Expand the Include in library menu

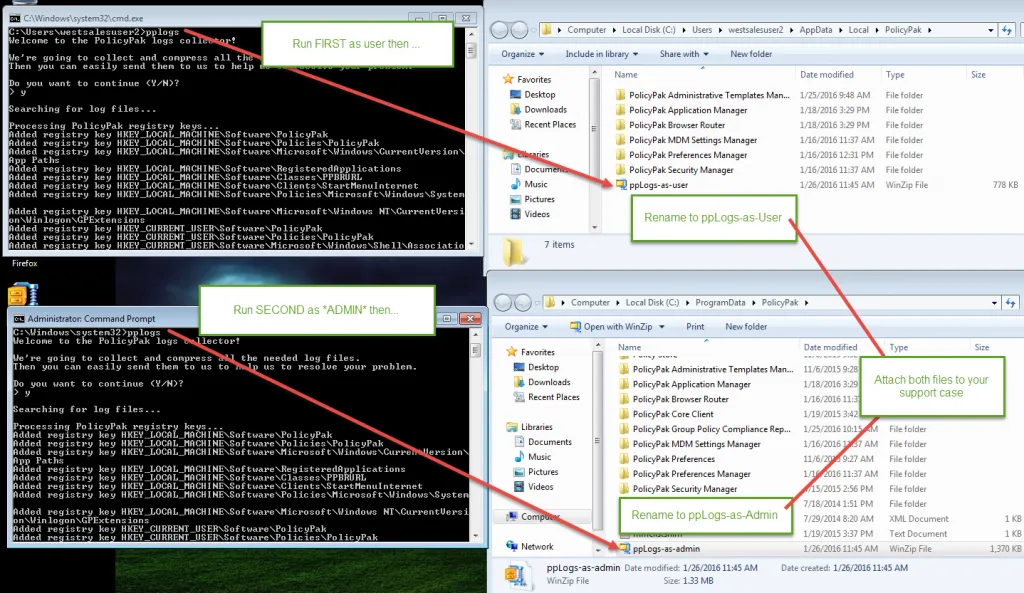(x=602, y=54)
